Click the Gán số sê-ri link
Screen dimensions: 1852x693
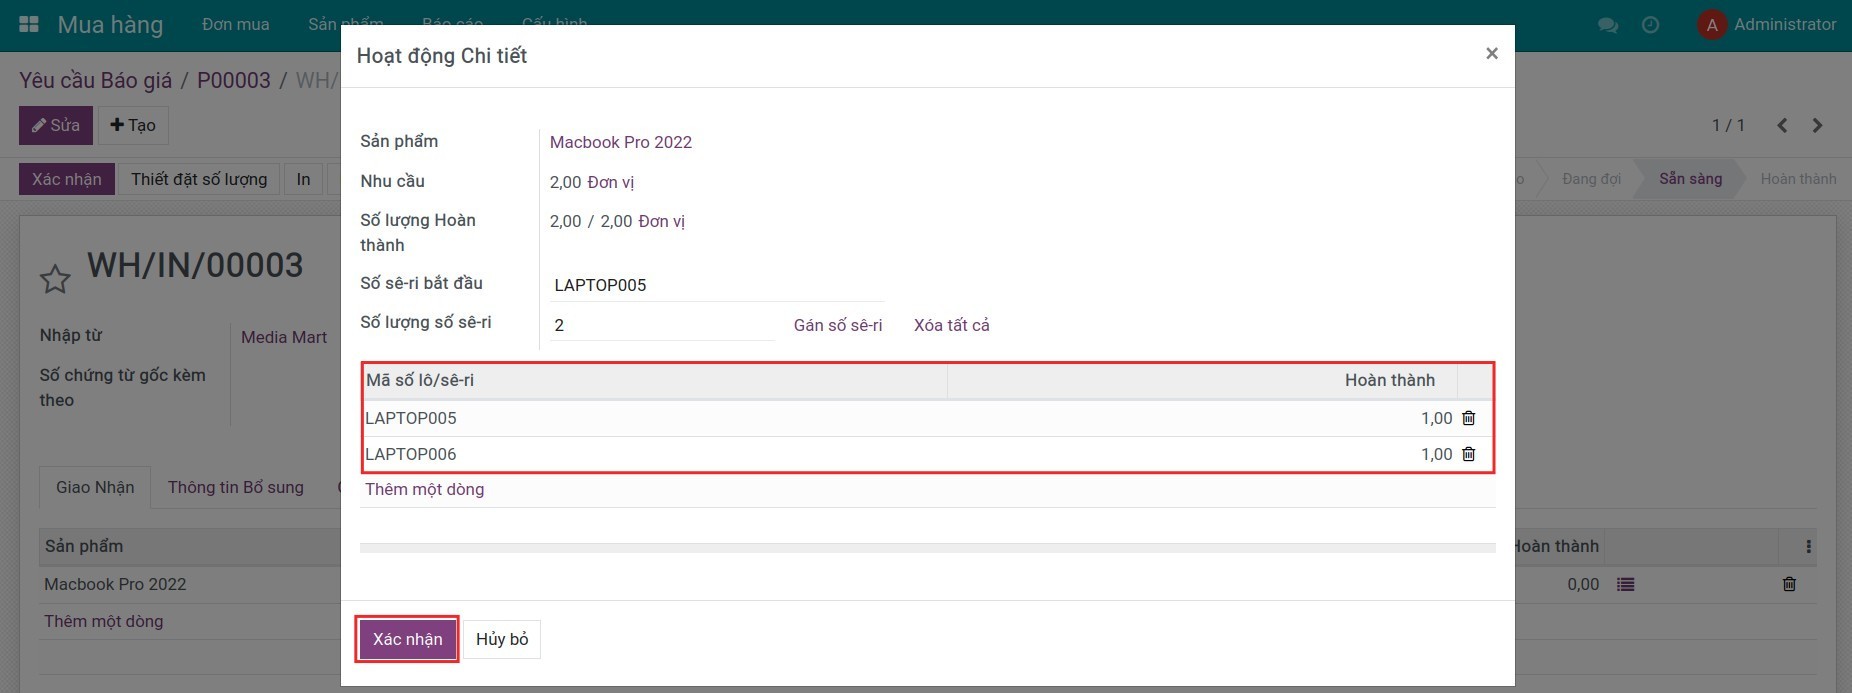(x=837, y=325)
